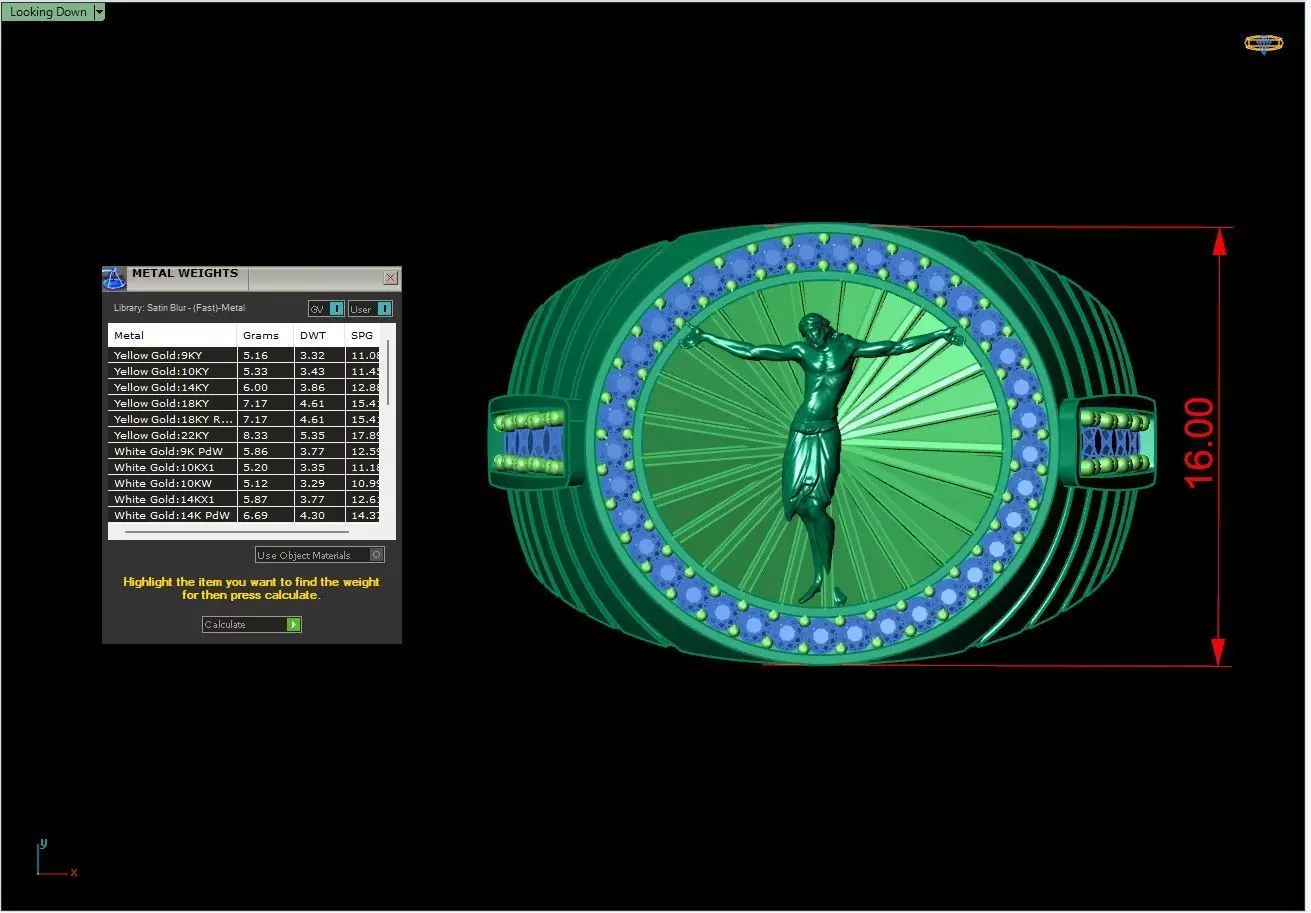The height and width of the screenshot is (913, 1311).
Task: Select the right shank gemstone setting
Action: click(1108, 441)
